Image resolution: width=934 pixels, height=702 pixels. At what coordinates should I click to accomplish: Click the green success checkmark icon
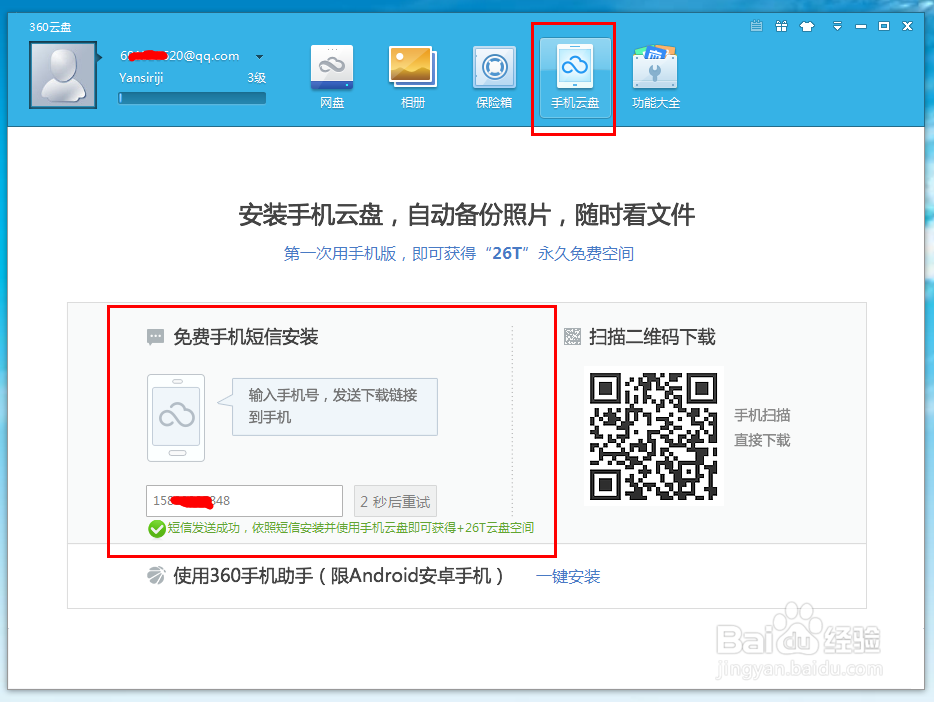157,529
